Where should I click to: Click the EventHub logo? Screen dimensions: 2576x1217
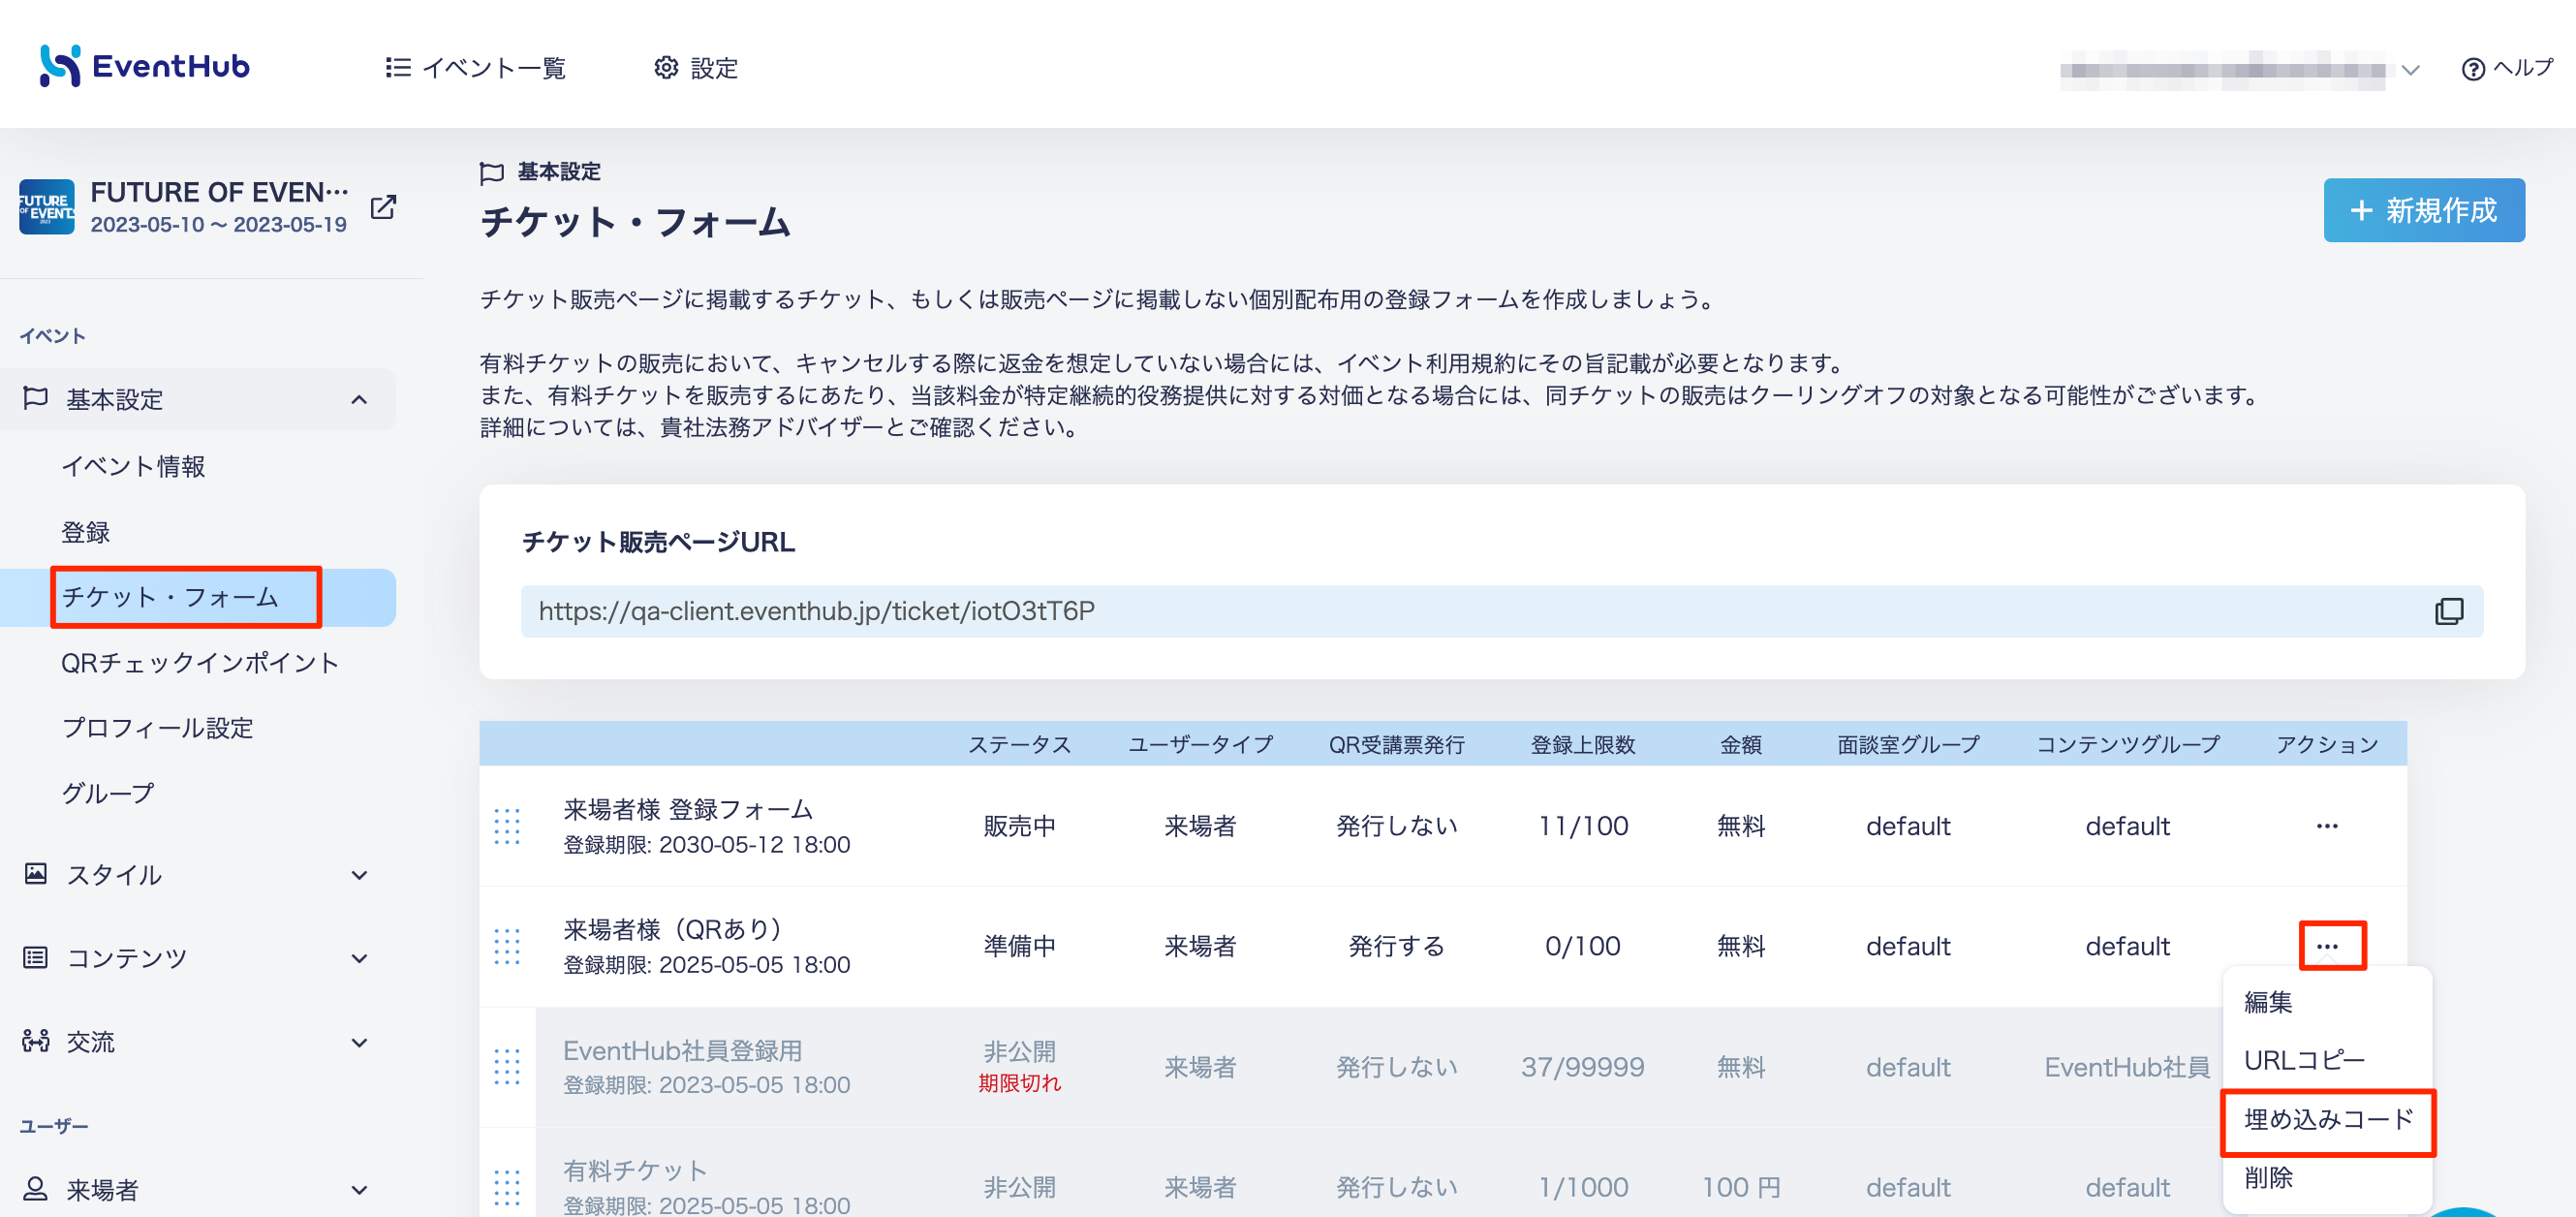tap(144, 66)
